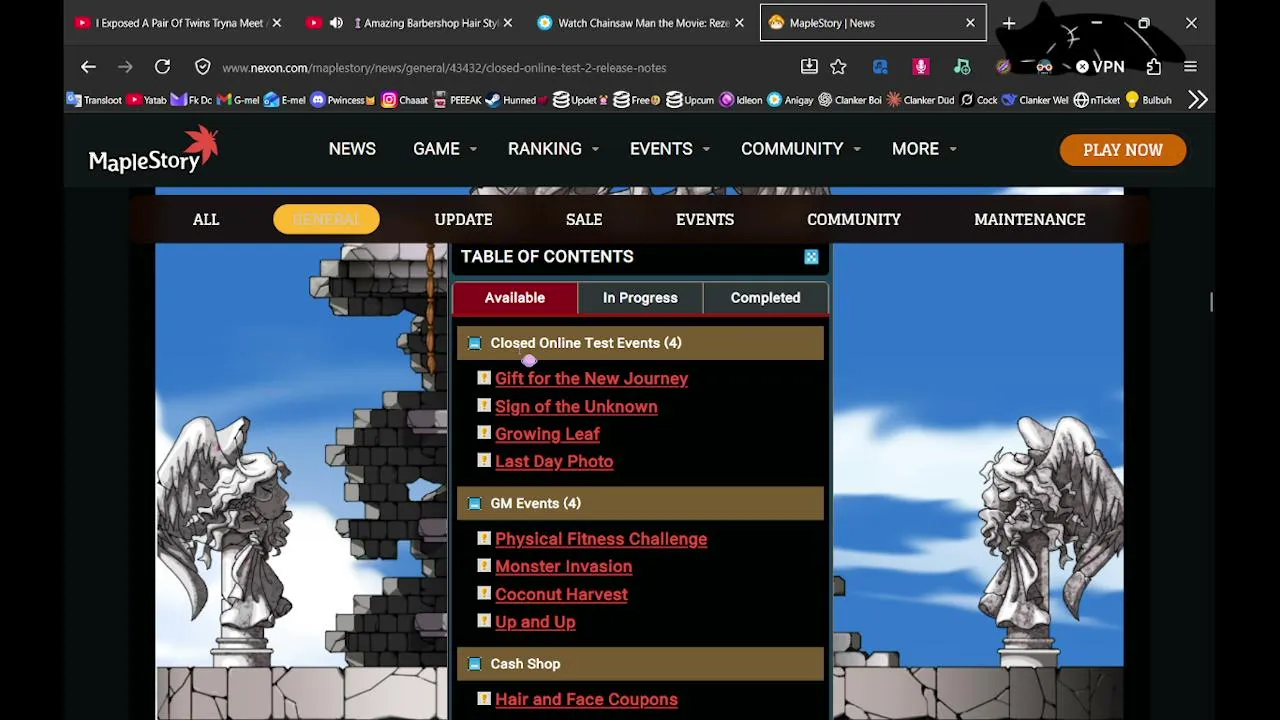This screenshot has height=720, width=1280.
Task: Open the Transloot bookmark
Action: [95, 100]
